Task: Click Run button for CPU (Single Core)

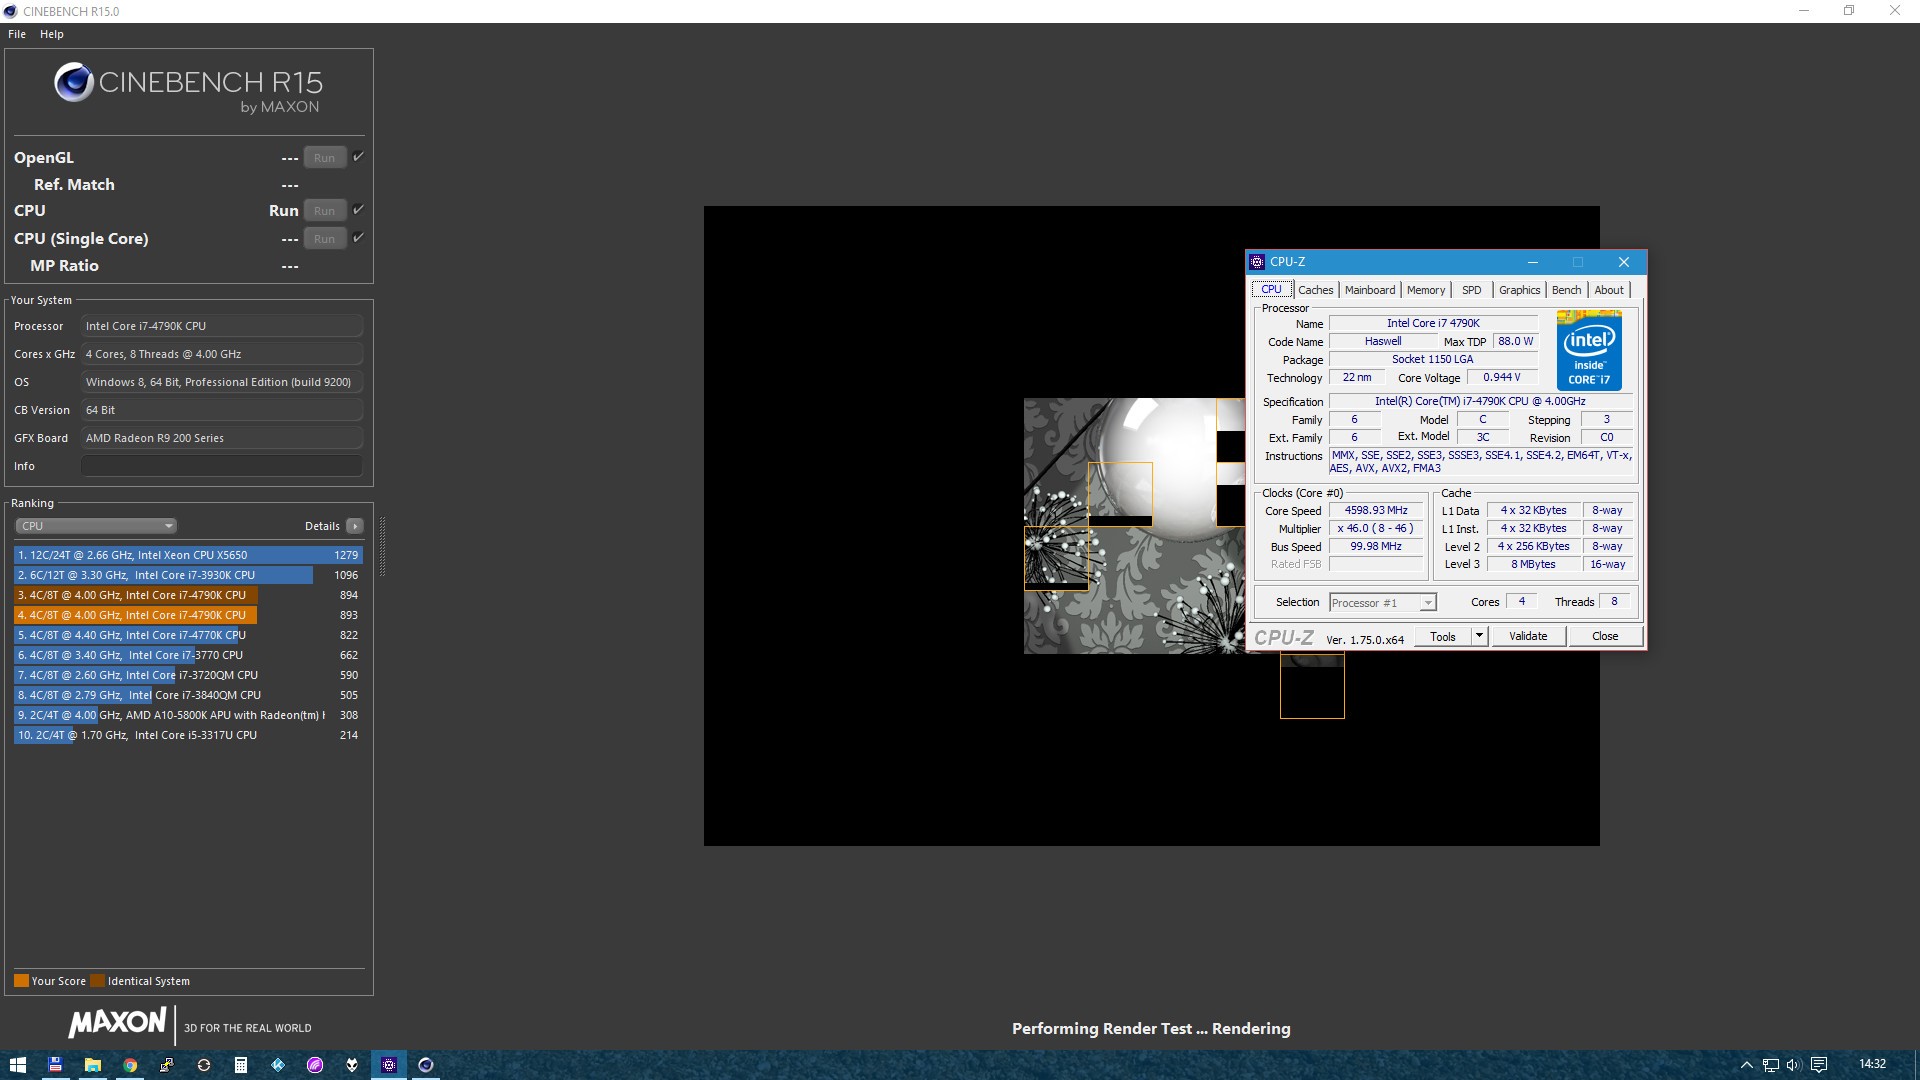Action: [324, 239]
